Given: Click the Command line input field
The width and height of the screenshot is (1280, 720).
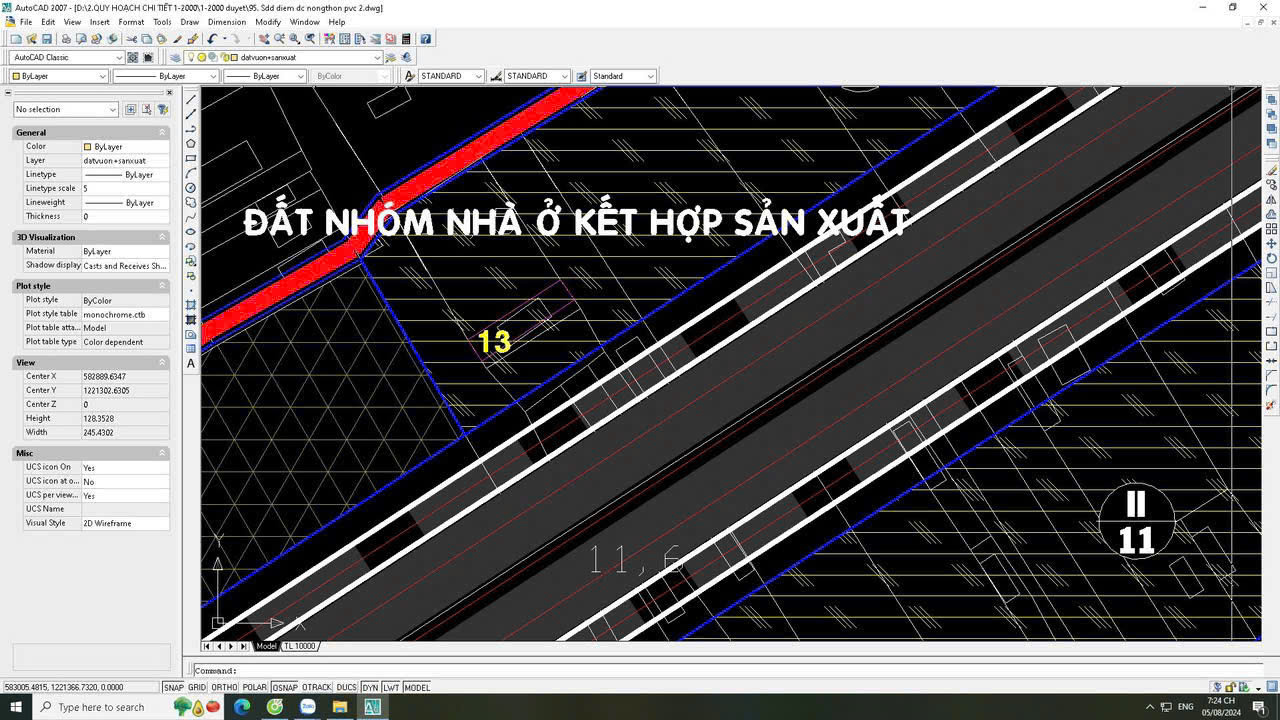Looking at the screenshot, I should click(700, 671).
